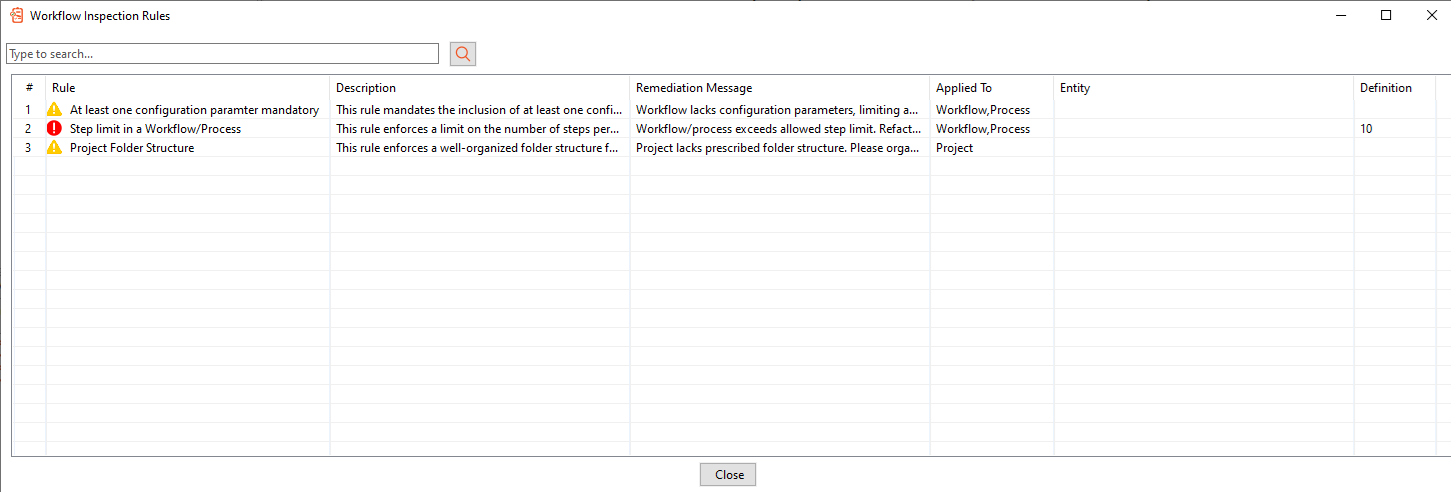
Task: Click the magnifier search icon button
Action: 463,54
